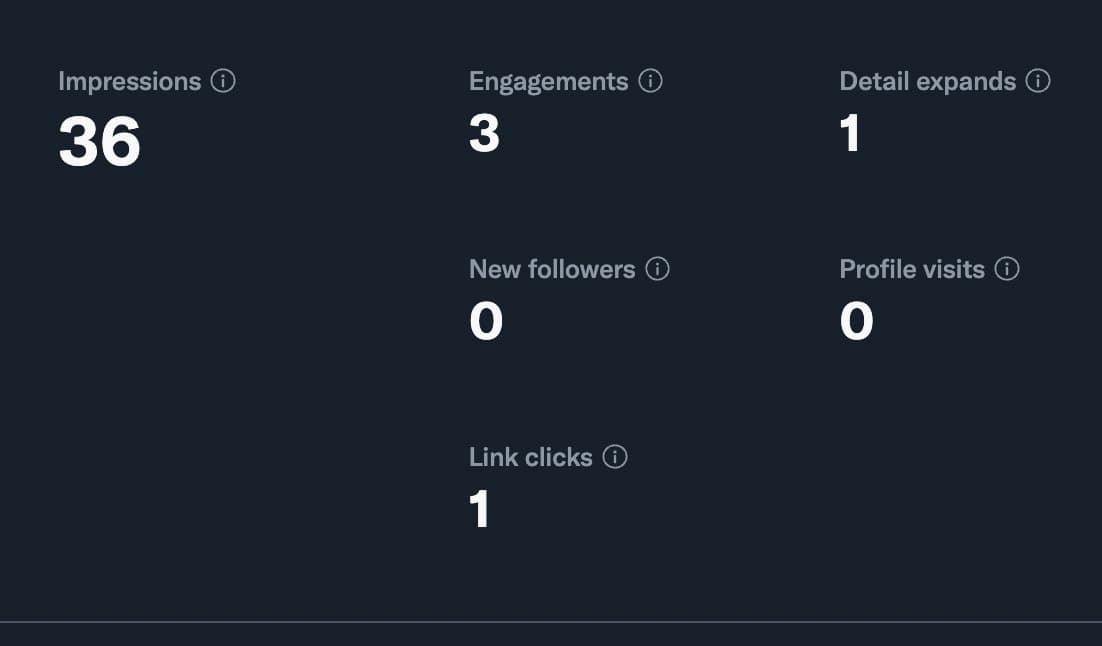1102x646 pixels.
Task: Click the Impressions label
Action: 129,81
